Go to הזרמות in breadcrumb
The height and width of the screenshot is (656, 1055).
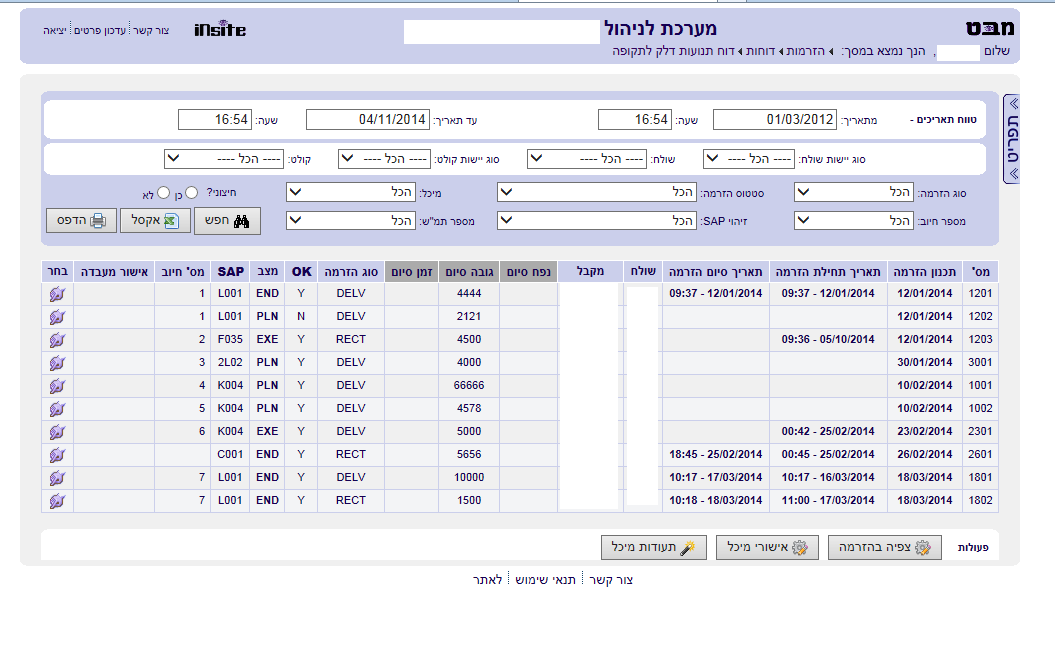tap(805, 51)
